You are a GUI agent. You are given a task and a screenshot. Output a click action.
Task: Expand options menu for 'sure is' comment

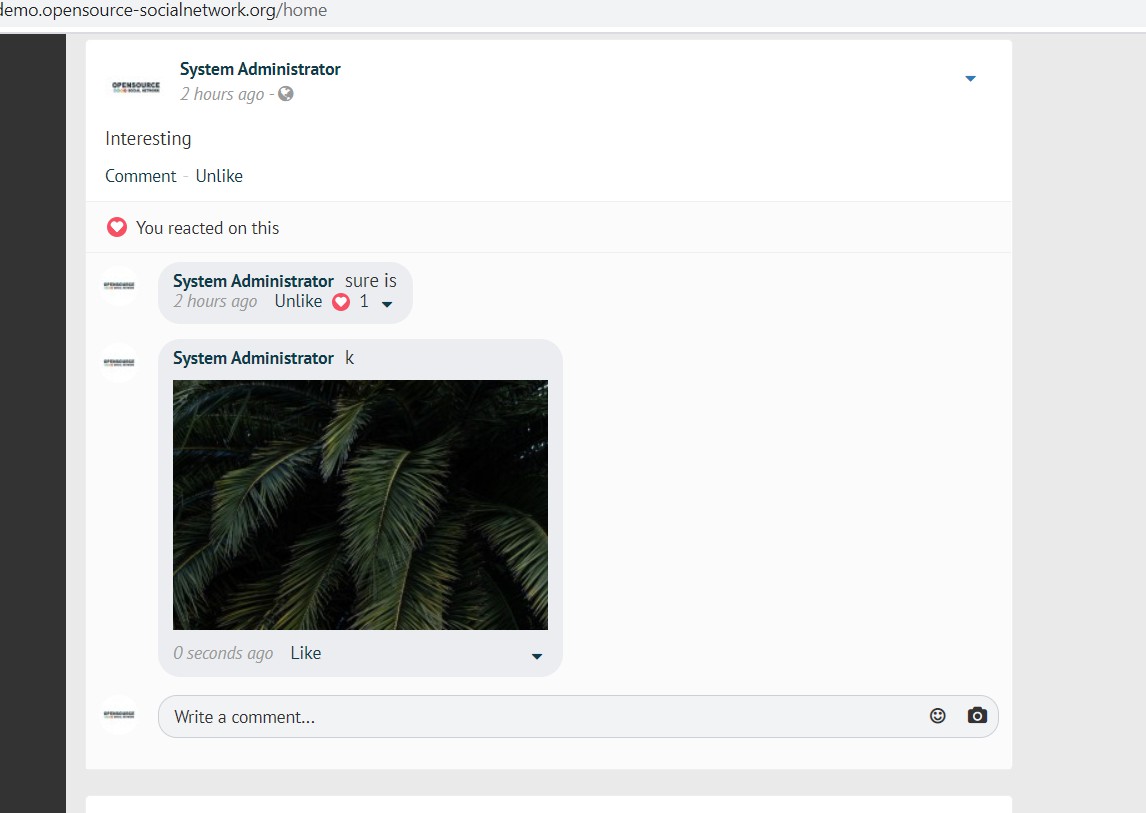click(387, 304)
